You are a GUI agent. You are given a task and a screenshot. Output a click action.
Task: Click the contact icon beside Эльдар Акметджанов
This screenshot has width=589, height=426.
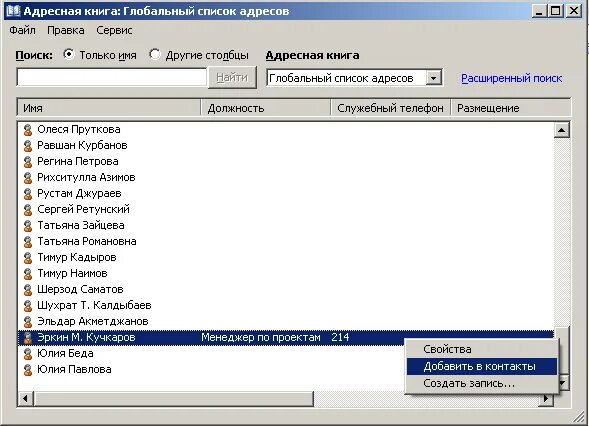click(x=27, y=322)
